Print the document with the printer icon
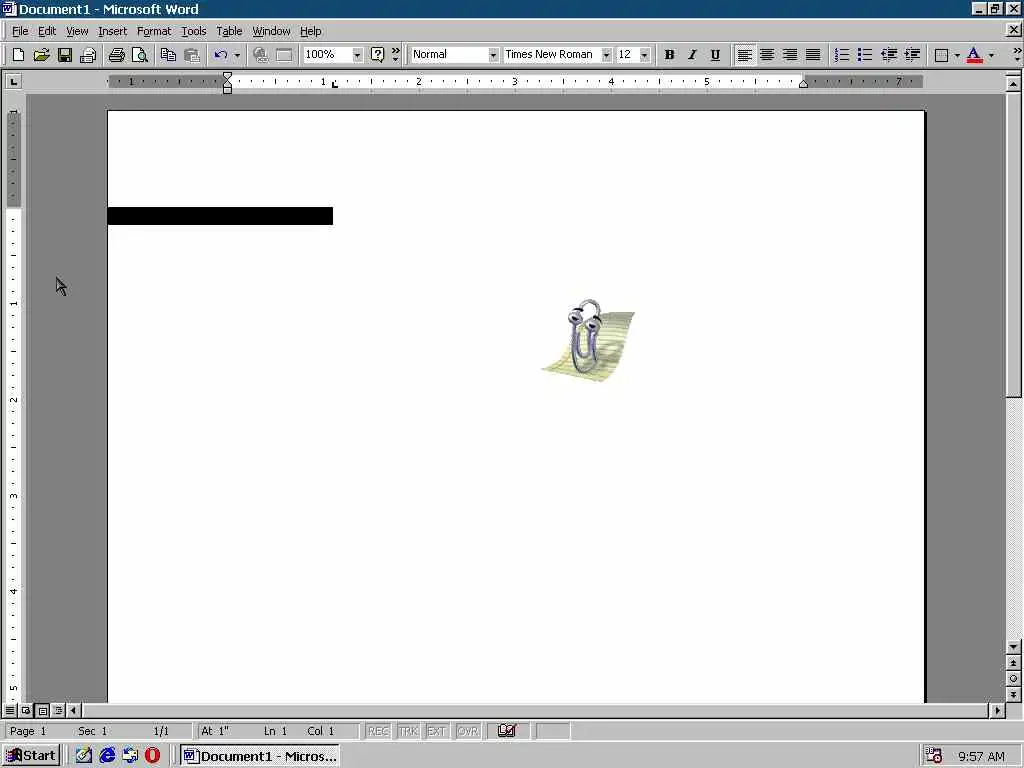This screenshot has width=1024, height=768. (x=116, y=55)
